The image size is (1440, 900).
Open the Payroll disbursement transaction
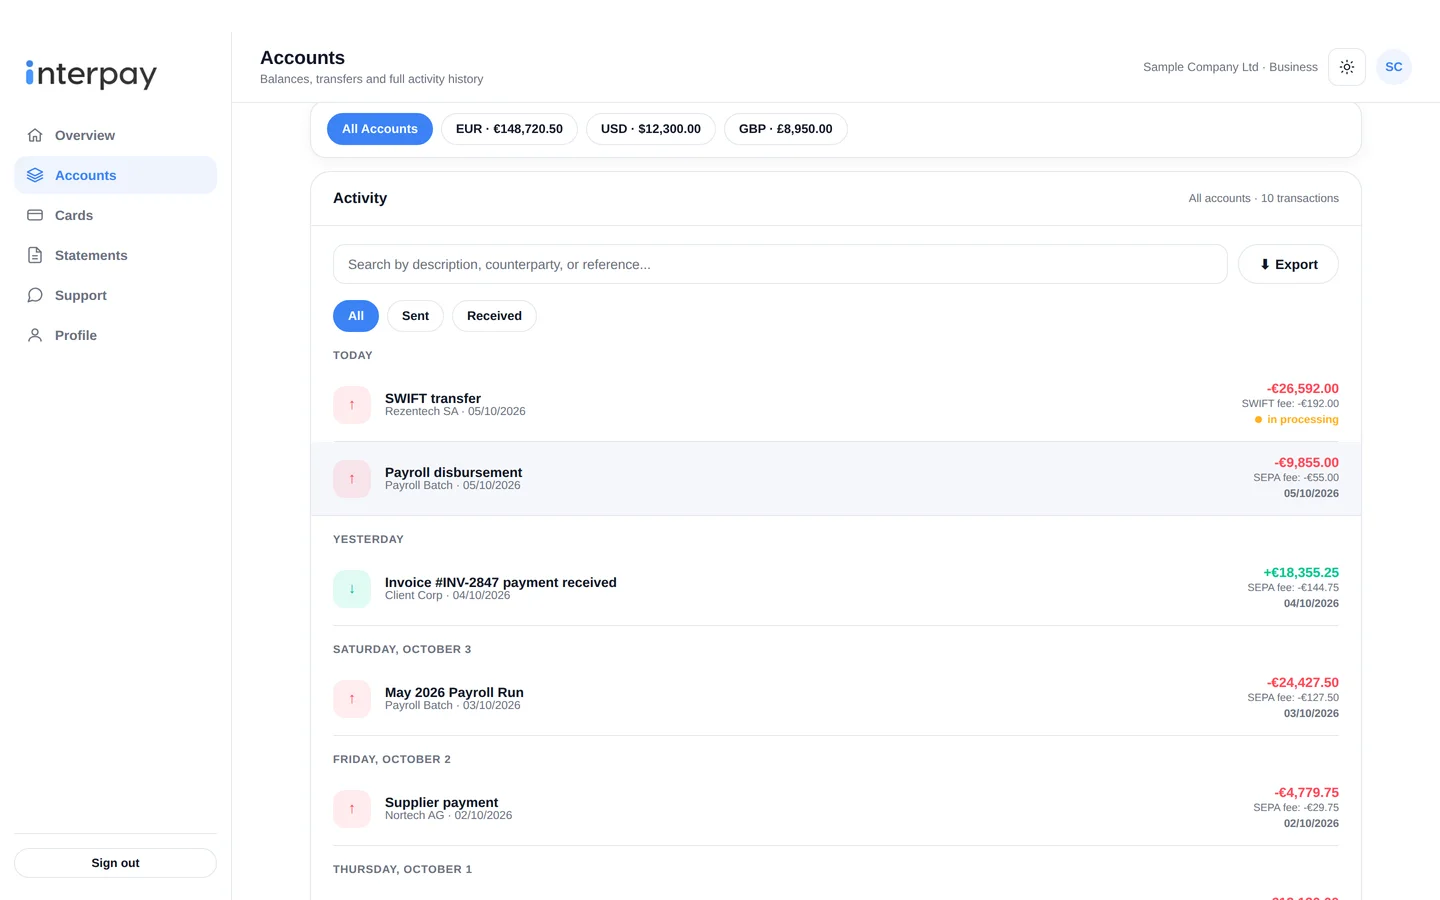[x=836, y=479]
